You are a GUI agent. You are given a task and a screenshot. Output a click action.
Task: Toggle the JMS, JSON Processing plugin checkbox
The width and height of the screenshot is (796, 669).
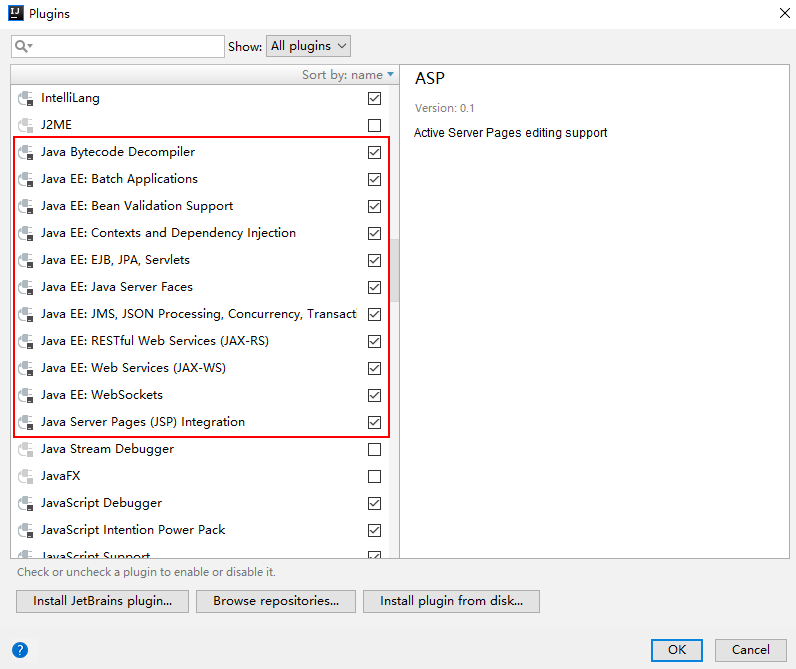pos(374,314)
